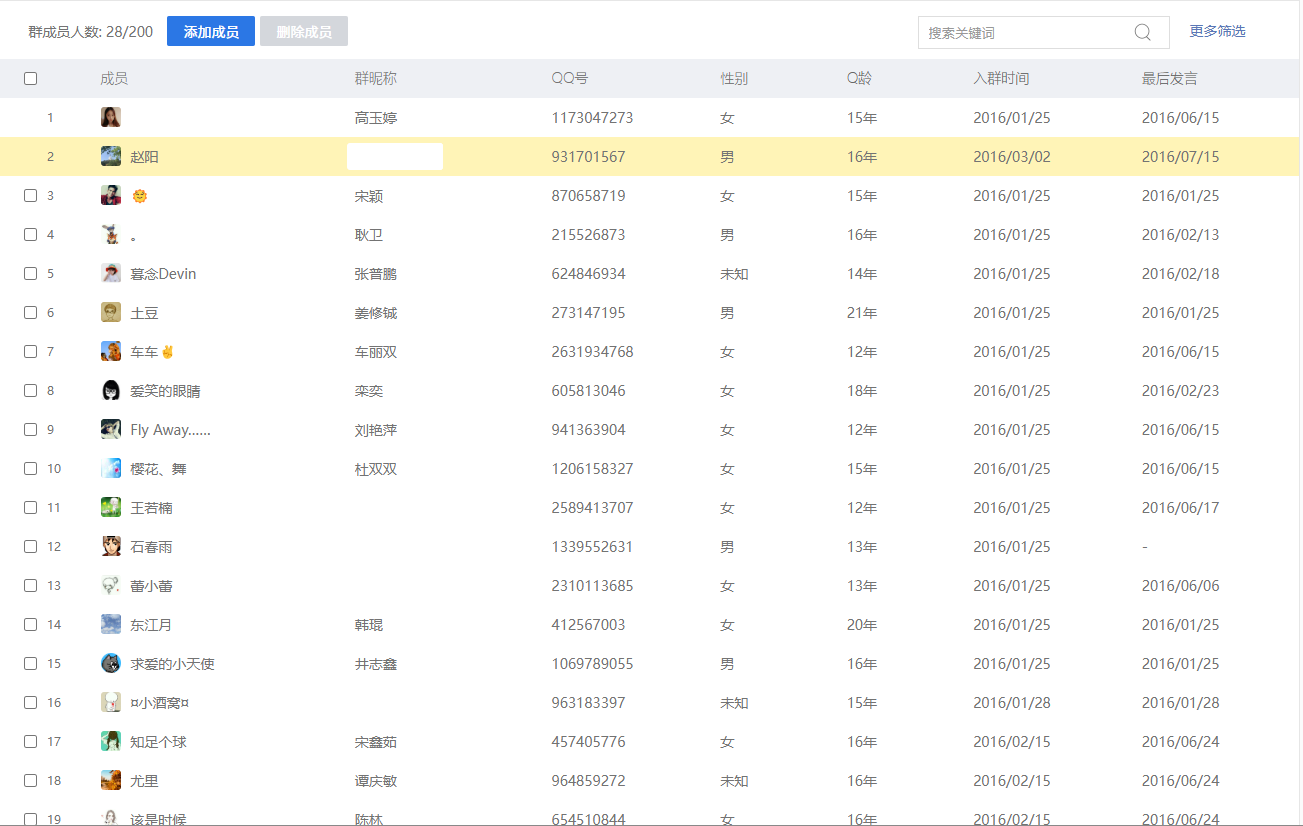Image resolution: width=1303 pixels, height=826 pixels.
Task: Click the group nickname edit box for 赵阳
Action: click(x=395, y=157)
